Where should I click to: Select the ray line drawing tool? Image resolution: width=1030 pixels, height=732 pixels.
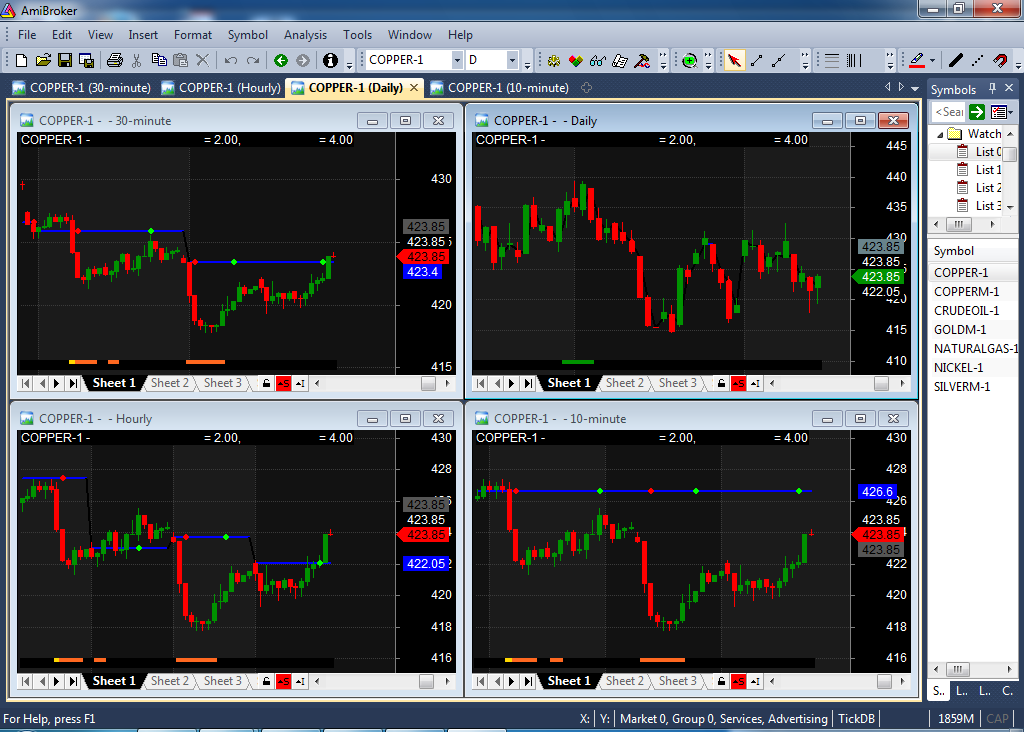pos(779,60)
